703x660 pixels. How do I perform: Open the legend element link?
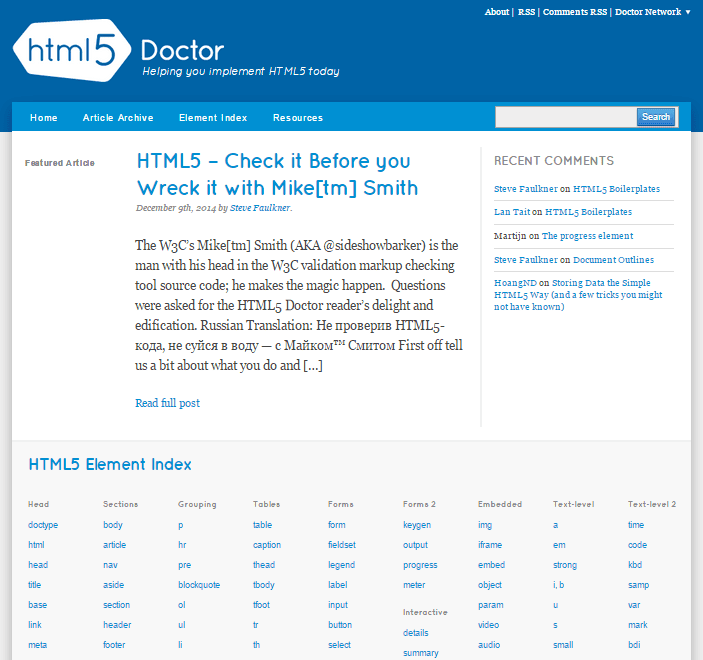click(x=341, y=565)
